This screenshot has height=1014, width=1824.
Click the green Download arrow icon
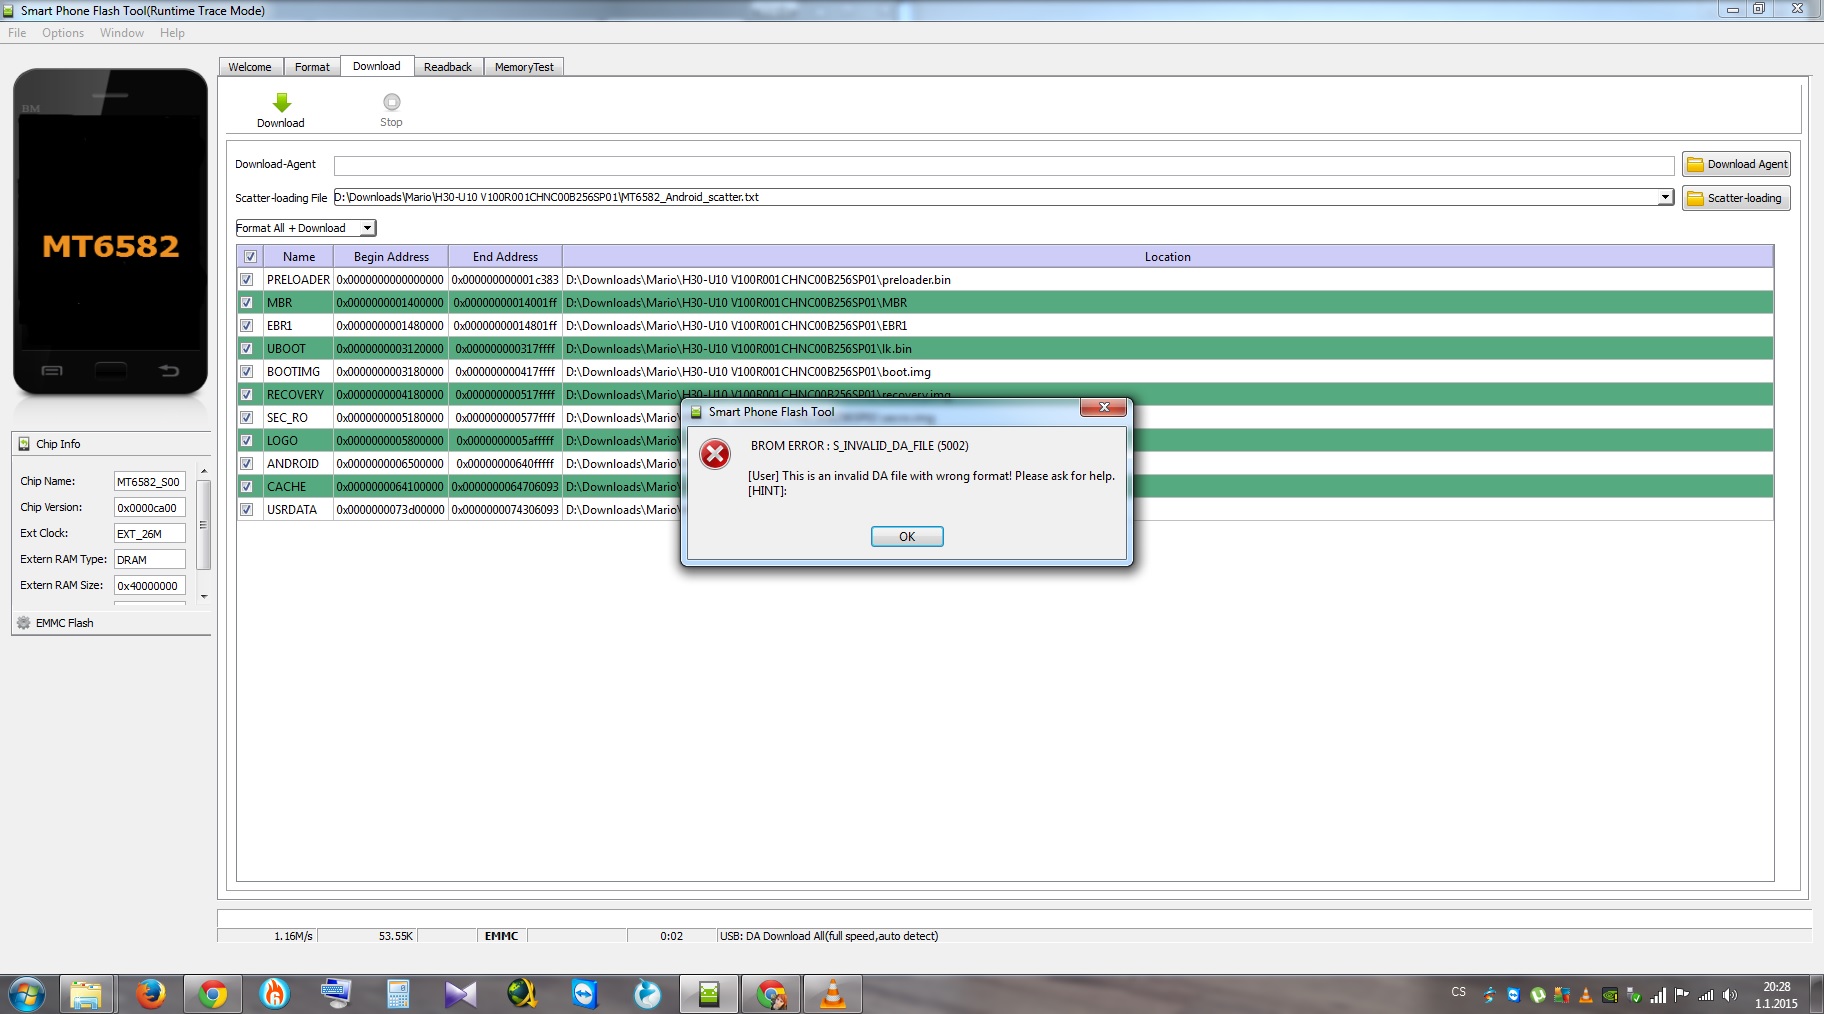(281, 103)
